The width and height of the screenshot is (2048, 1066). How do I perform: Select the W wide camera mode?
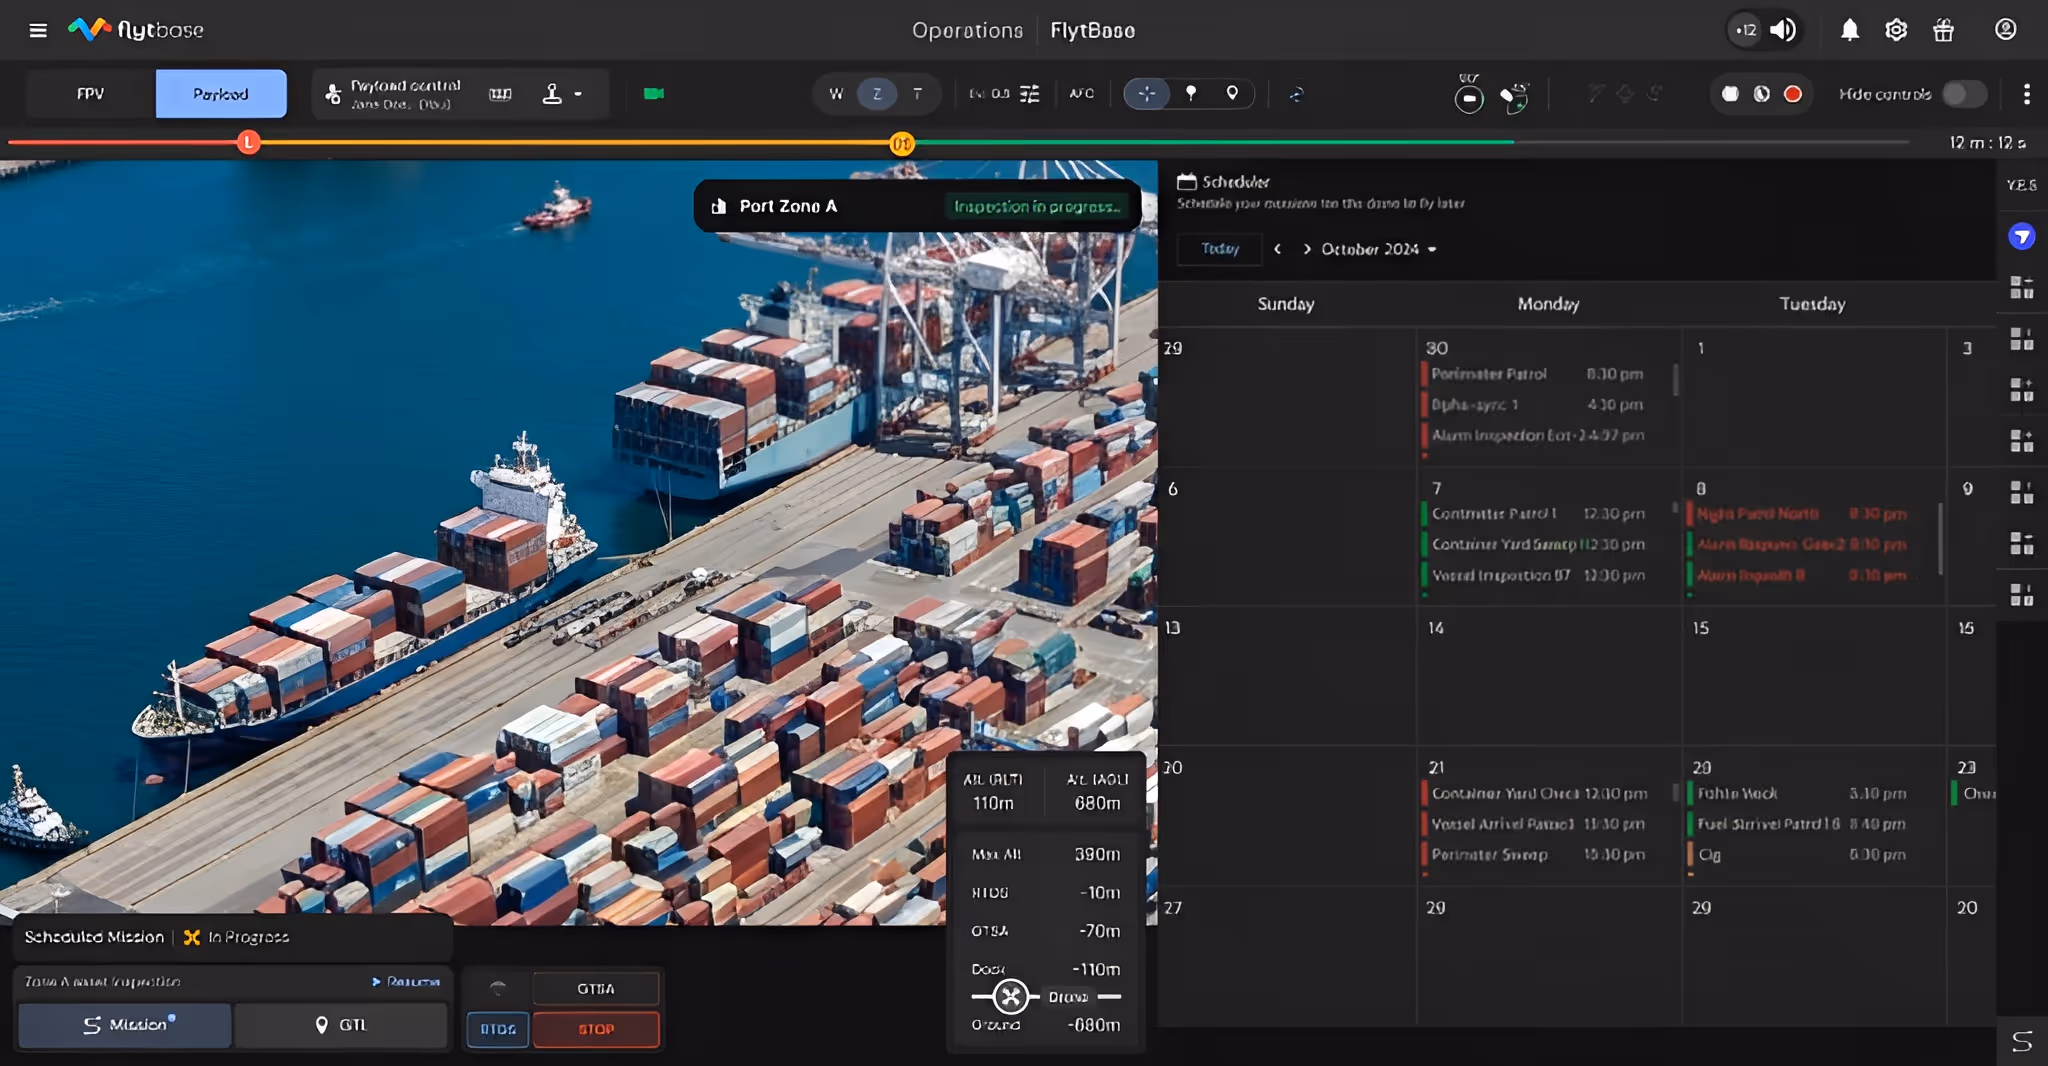836,94
